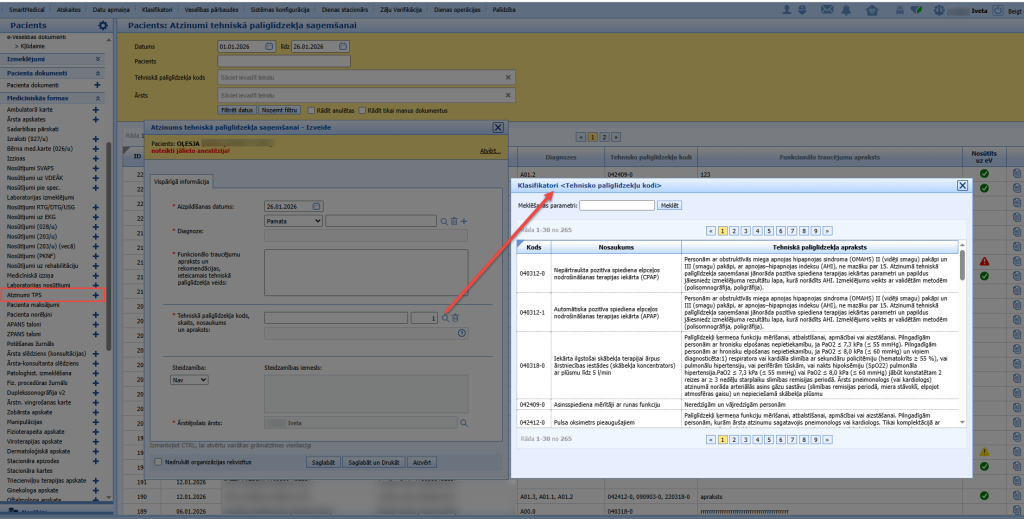Click the Meklēt button in the Klasifikatori window
The image size is (1024, 519).
(x=669, y=205)
